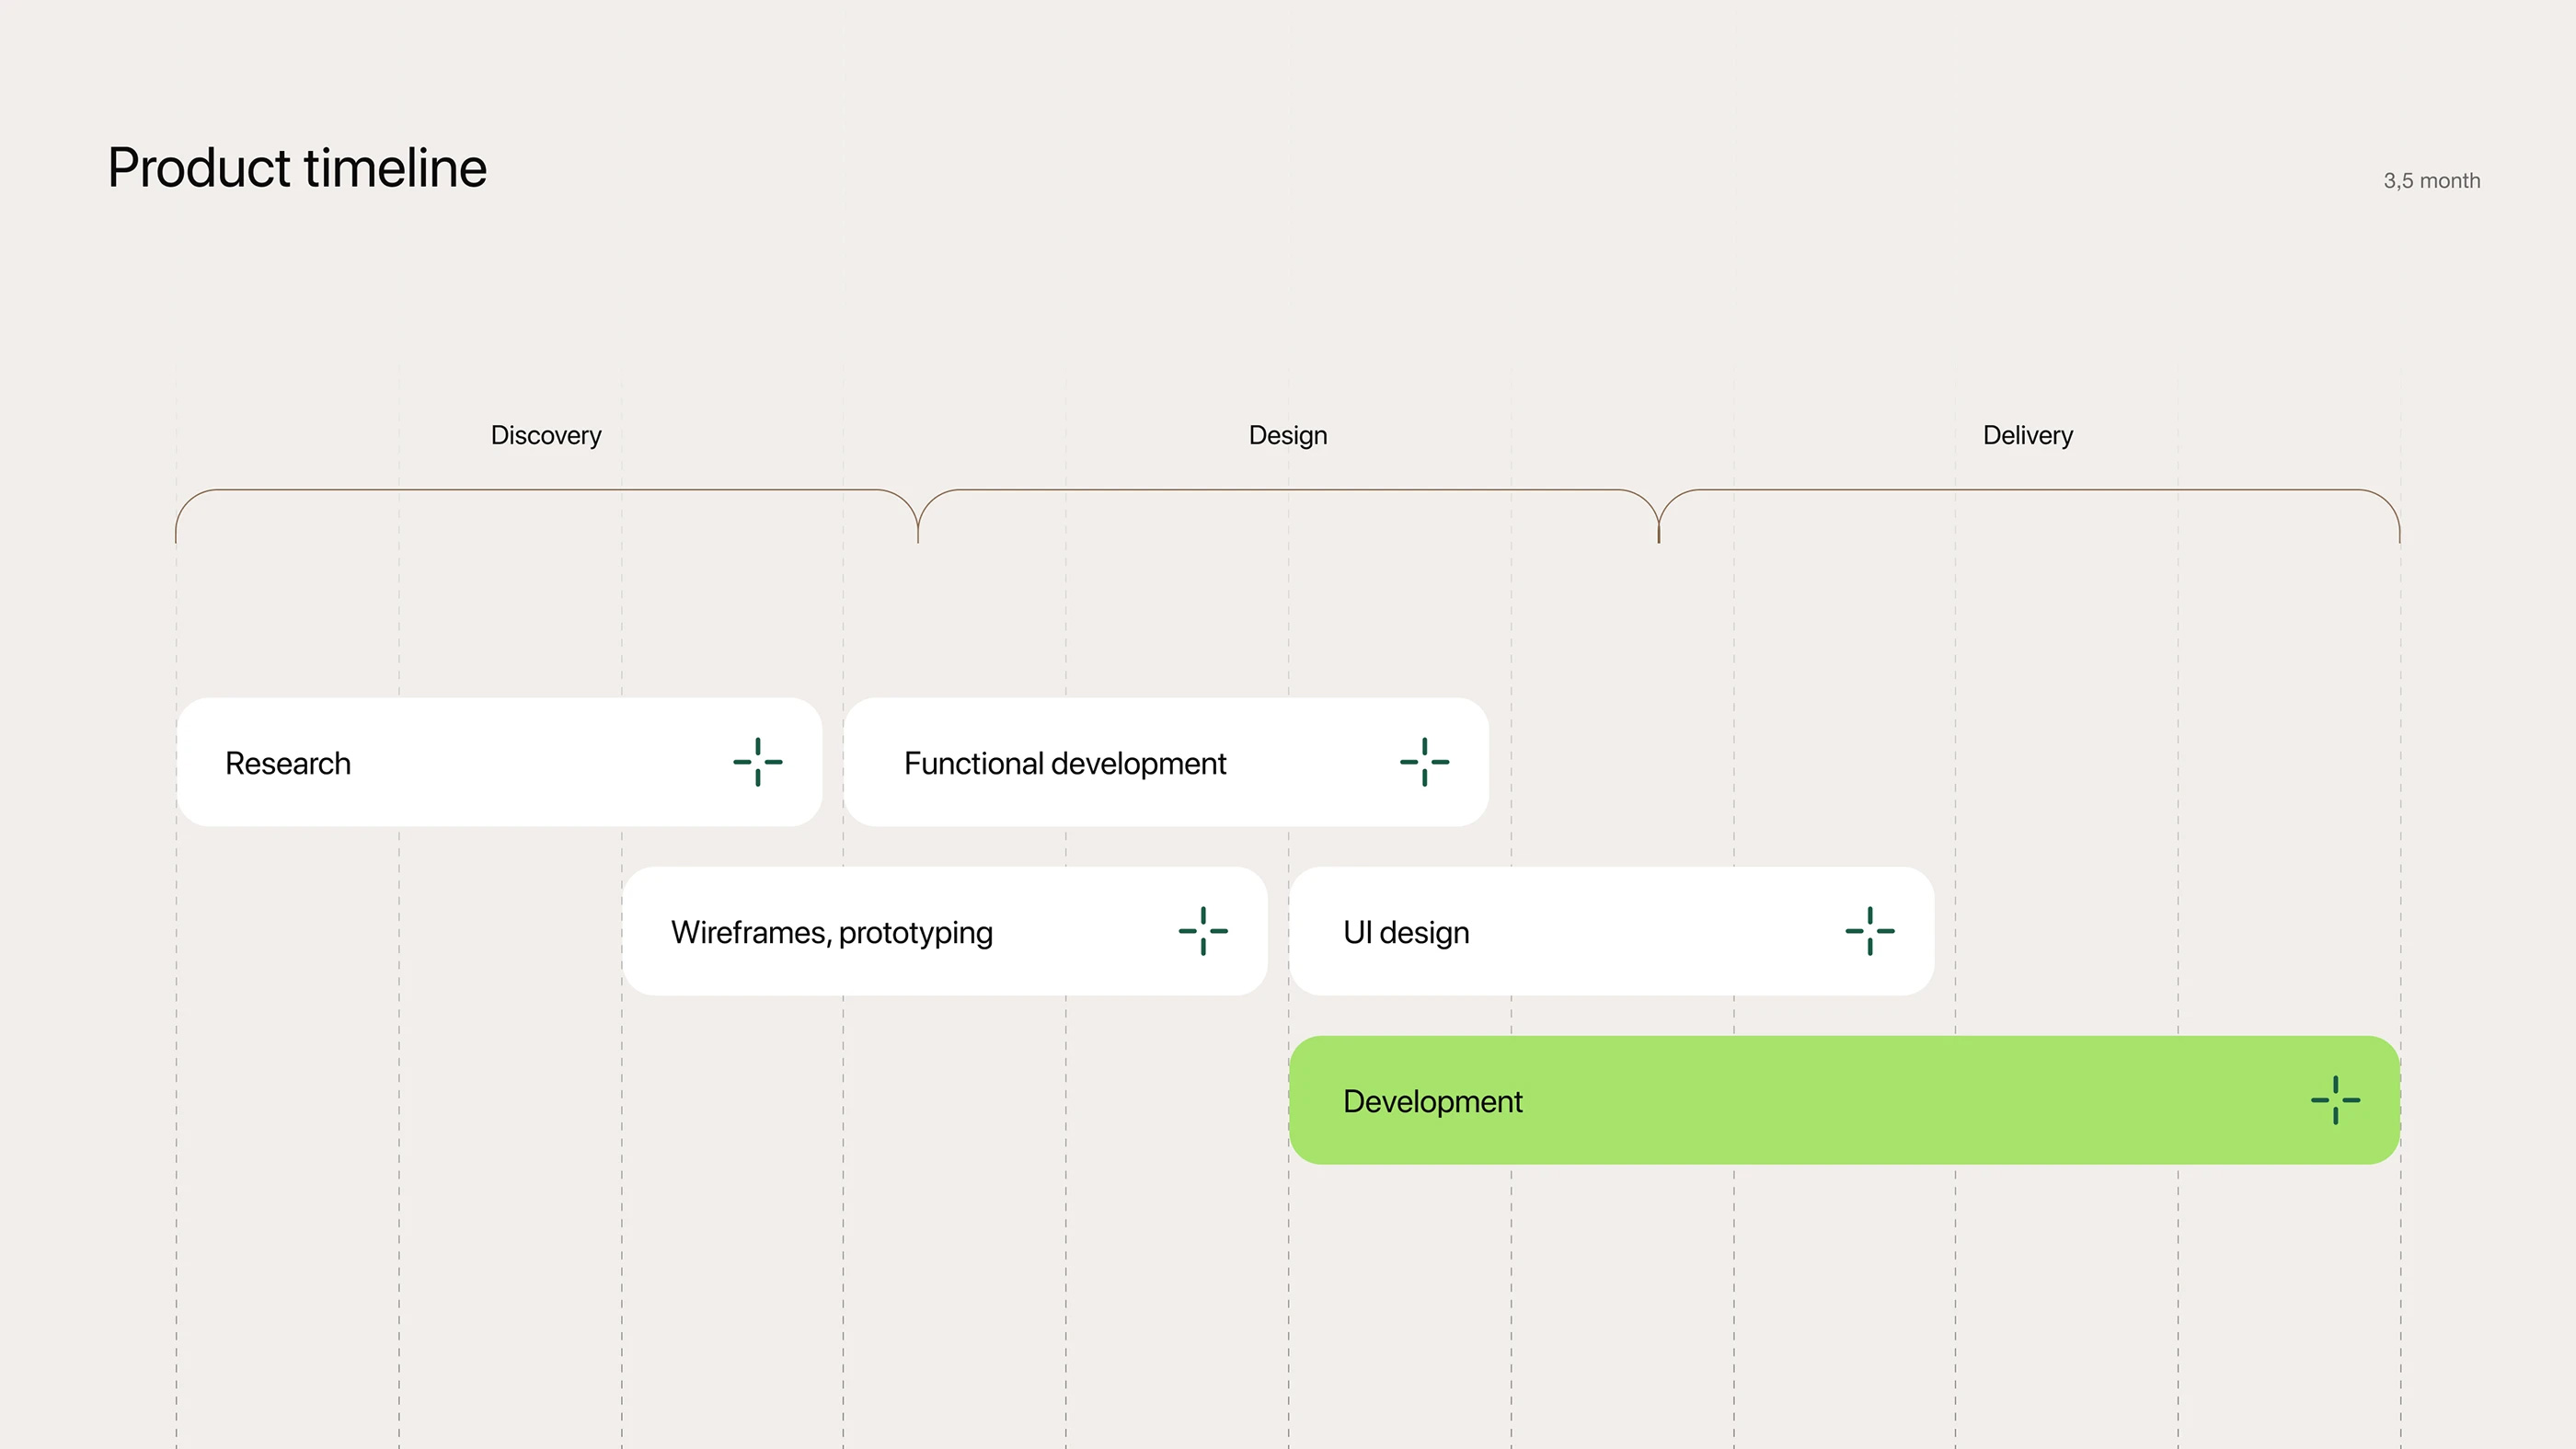Select the Development label

point(1432,1102)
